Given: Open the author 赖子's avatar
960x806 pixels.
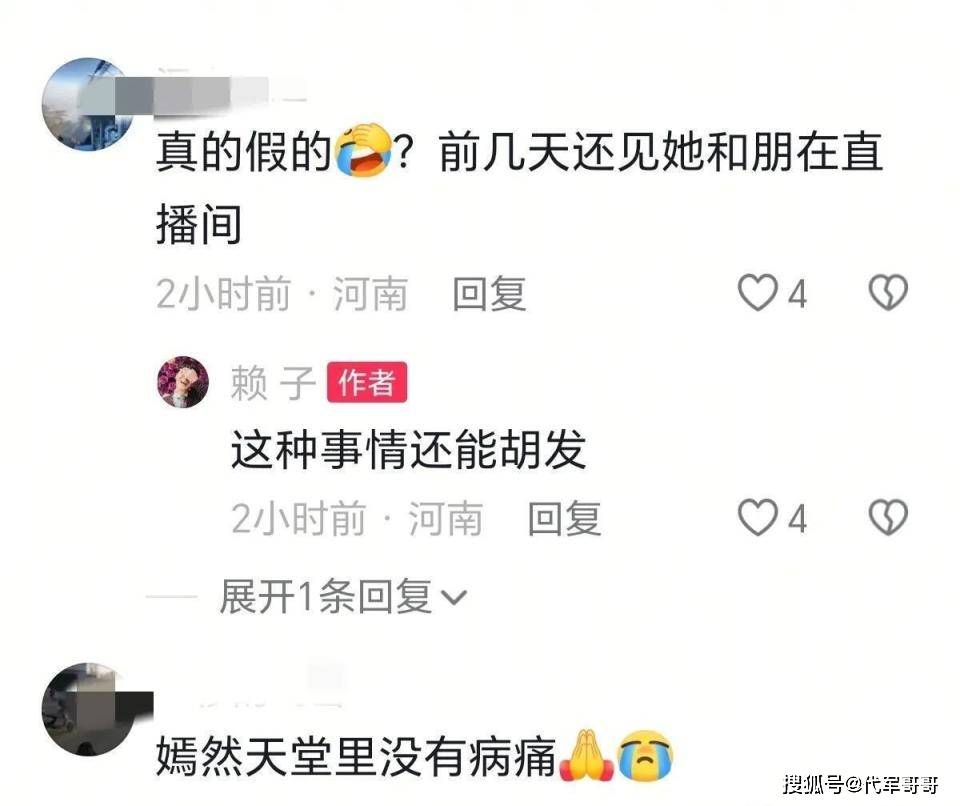Looking at the screenshot, I should point(183,382).
